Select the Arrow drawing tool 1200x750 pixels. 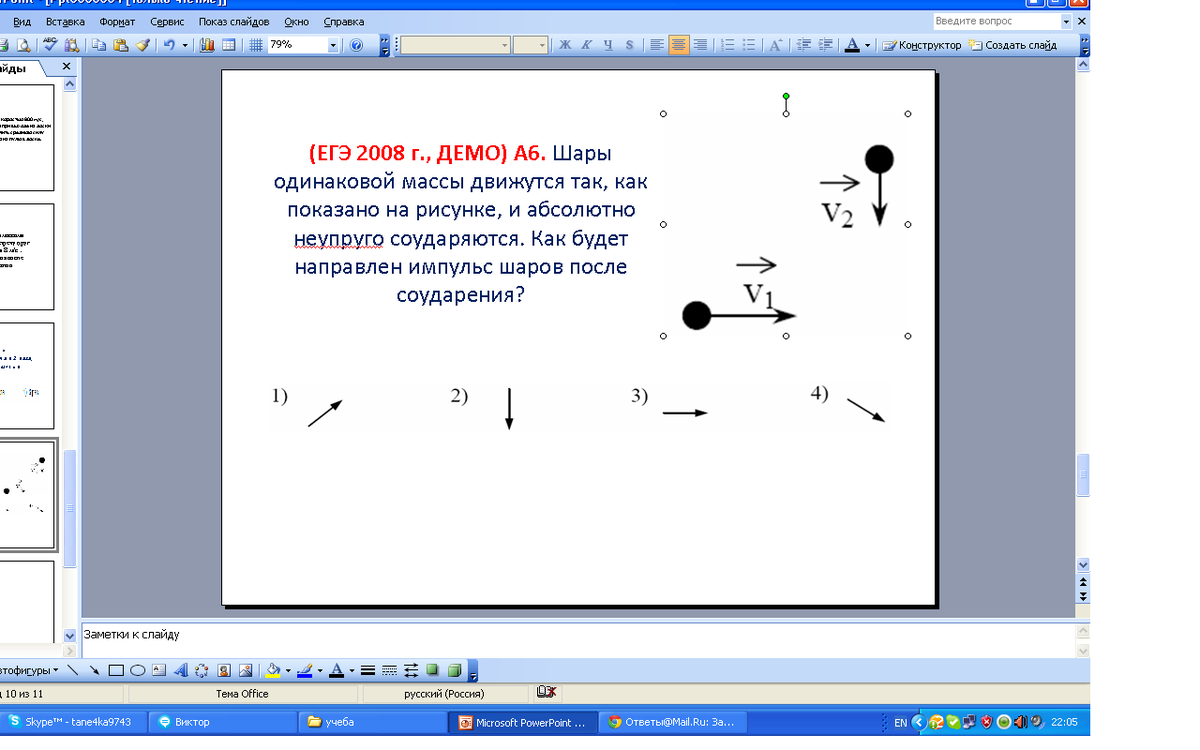point(94,670)
